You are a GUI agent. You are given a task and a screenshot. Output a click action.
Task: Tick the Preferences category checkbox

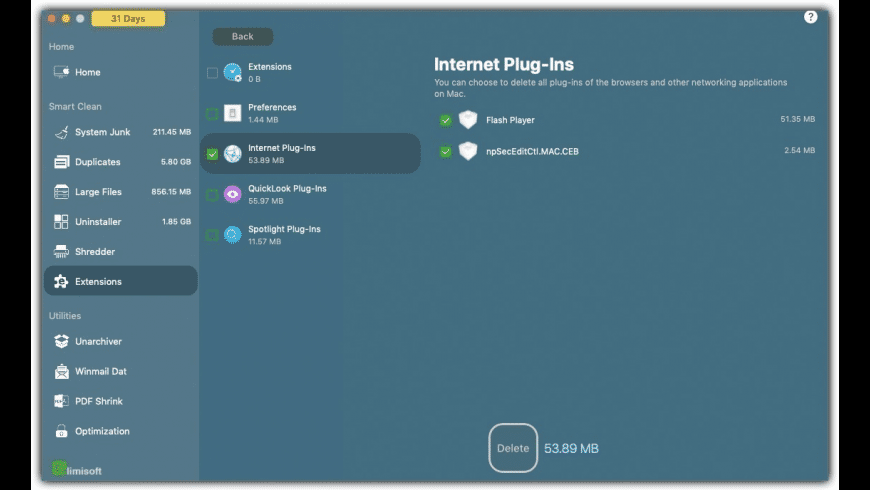[x=212, y=114]
